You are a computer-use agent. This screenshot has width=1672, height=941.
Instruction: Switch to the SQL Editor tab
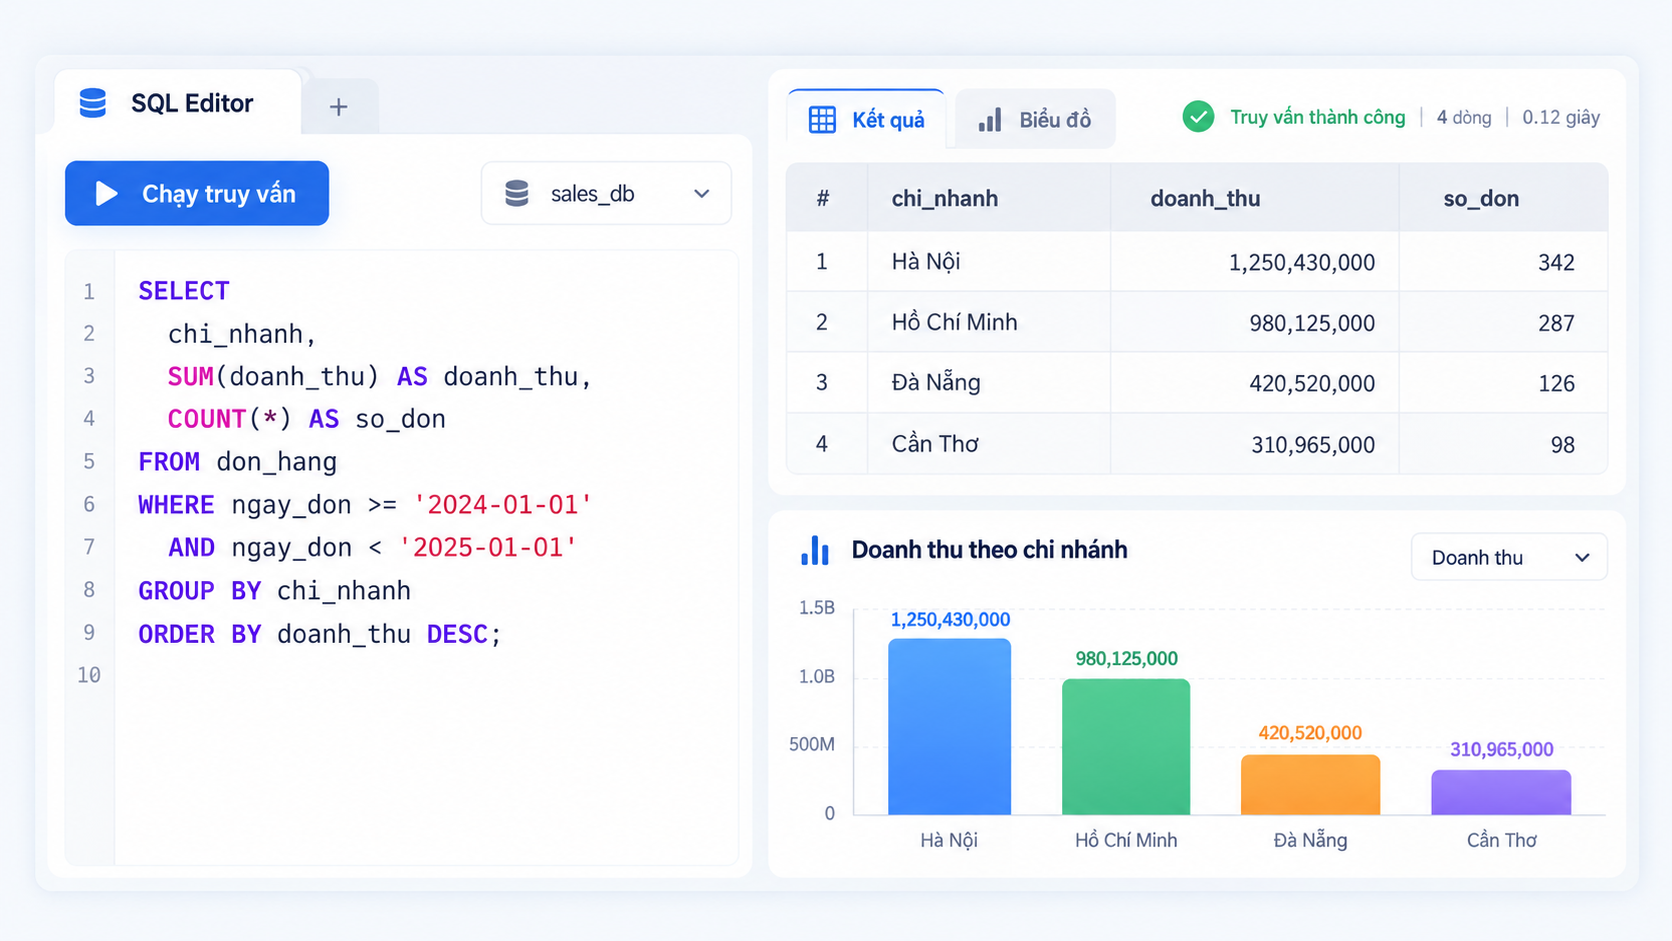[177, 103]
